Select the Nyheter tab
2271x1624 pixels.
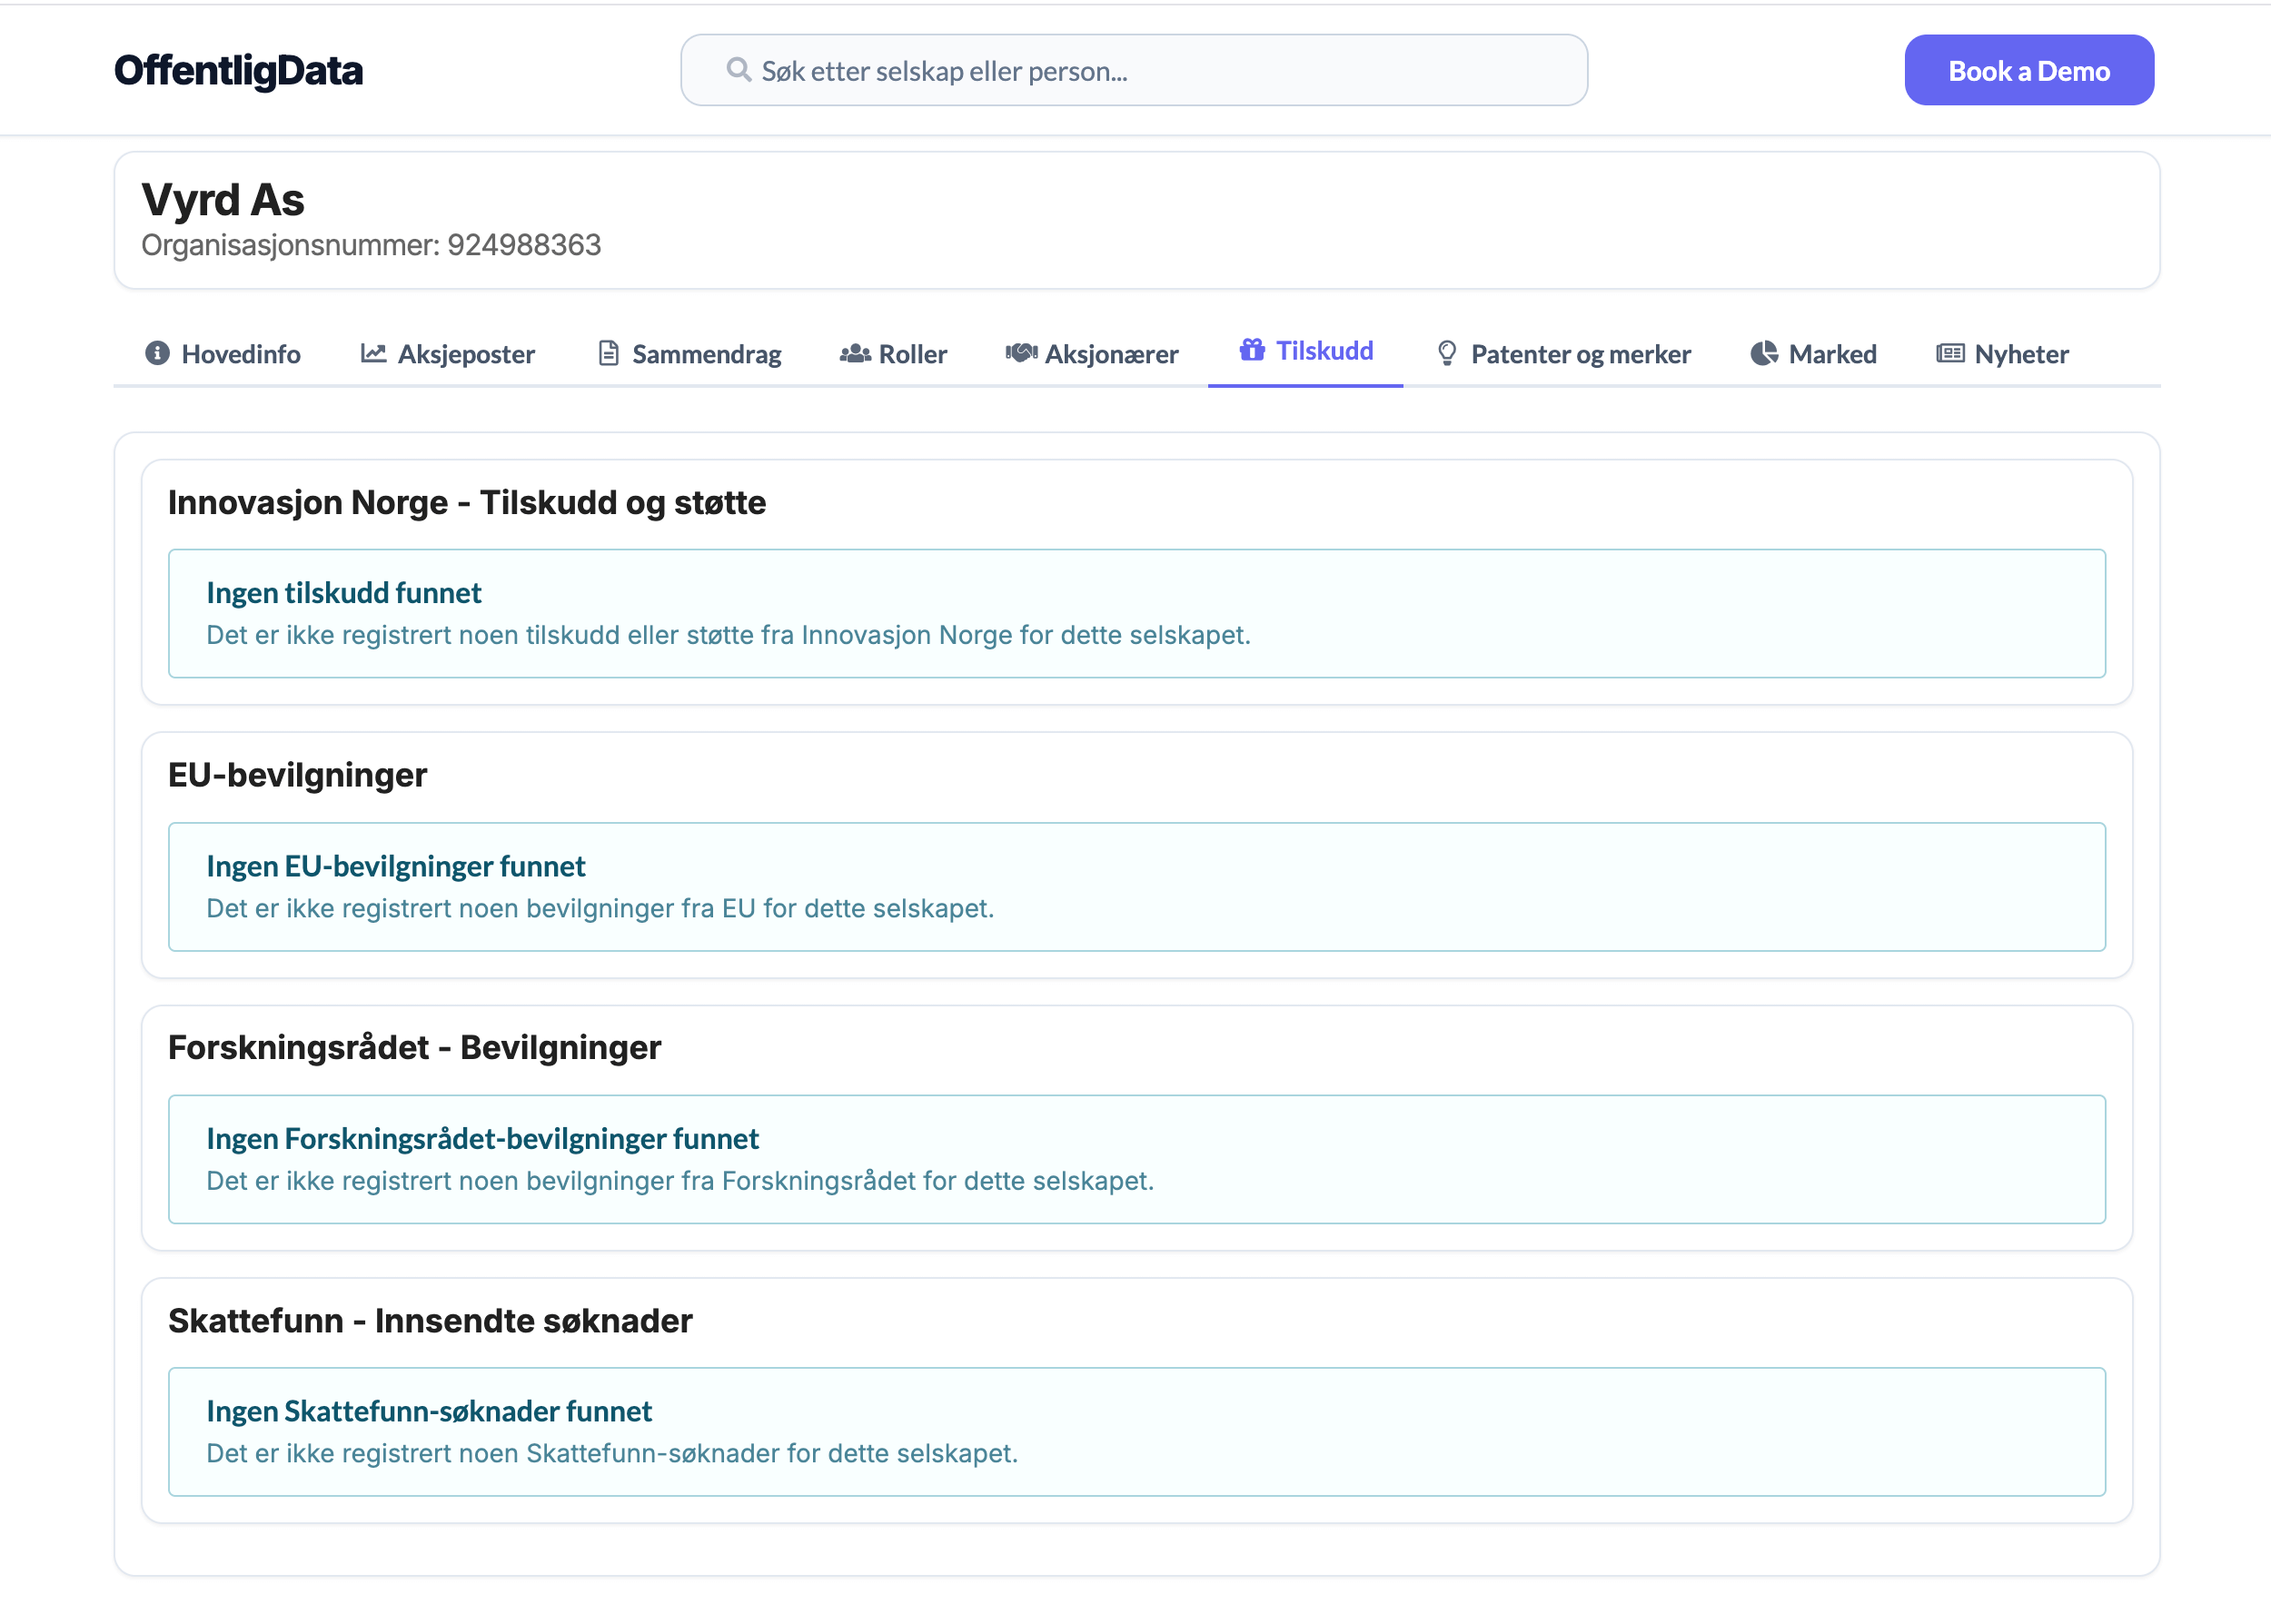[x=2021, y=354]
